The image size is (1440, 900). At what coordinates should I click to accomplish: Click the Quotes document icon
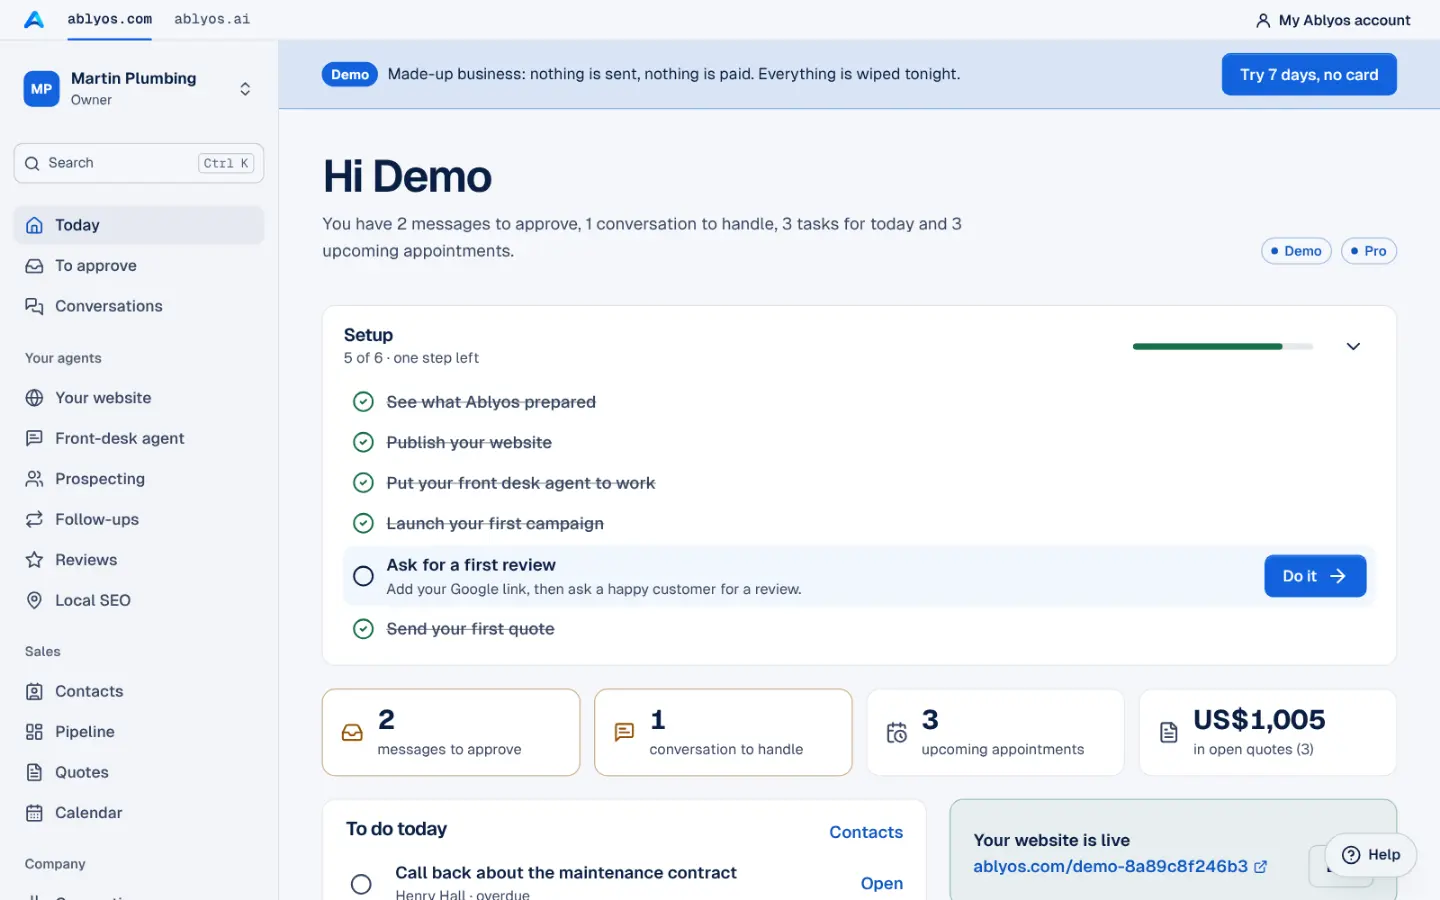point(34,772)
